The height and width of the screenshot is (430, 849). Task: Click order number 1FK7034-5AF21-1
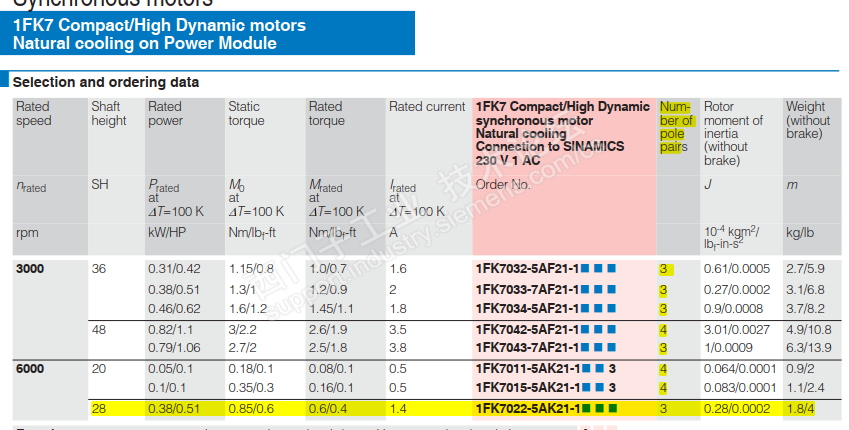[545, 309]
